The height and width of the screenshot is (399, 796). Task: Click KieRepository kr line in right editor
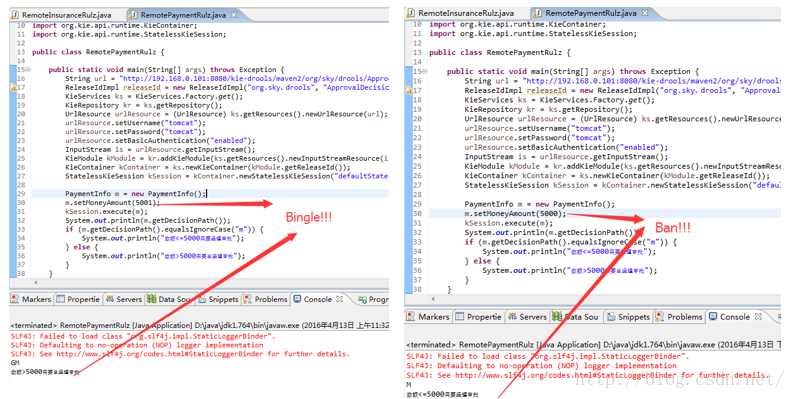(x=548, y=109)
